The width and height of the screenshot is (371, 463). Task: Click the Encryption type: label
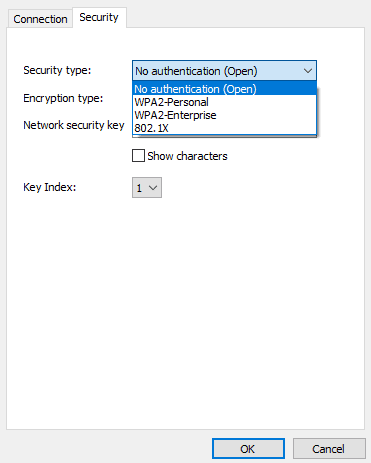[x=63, y=98]
